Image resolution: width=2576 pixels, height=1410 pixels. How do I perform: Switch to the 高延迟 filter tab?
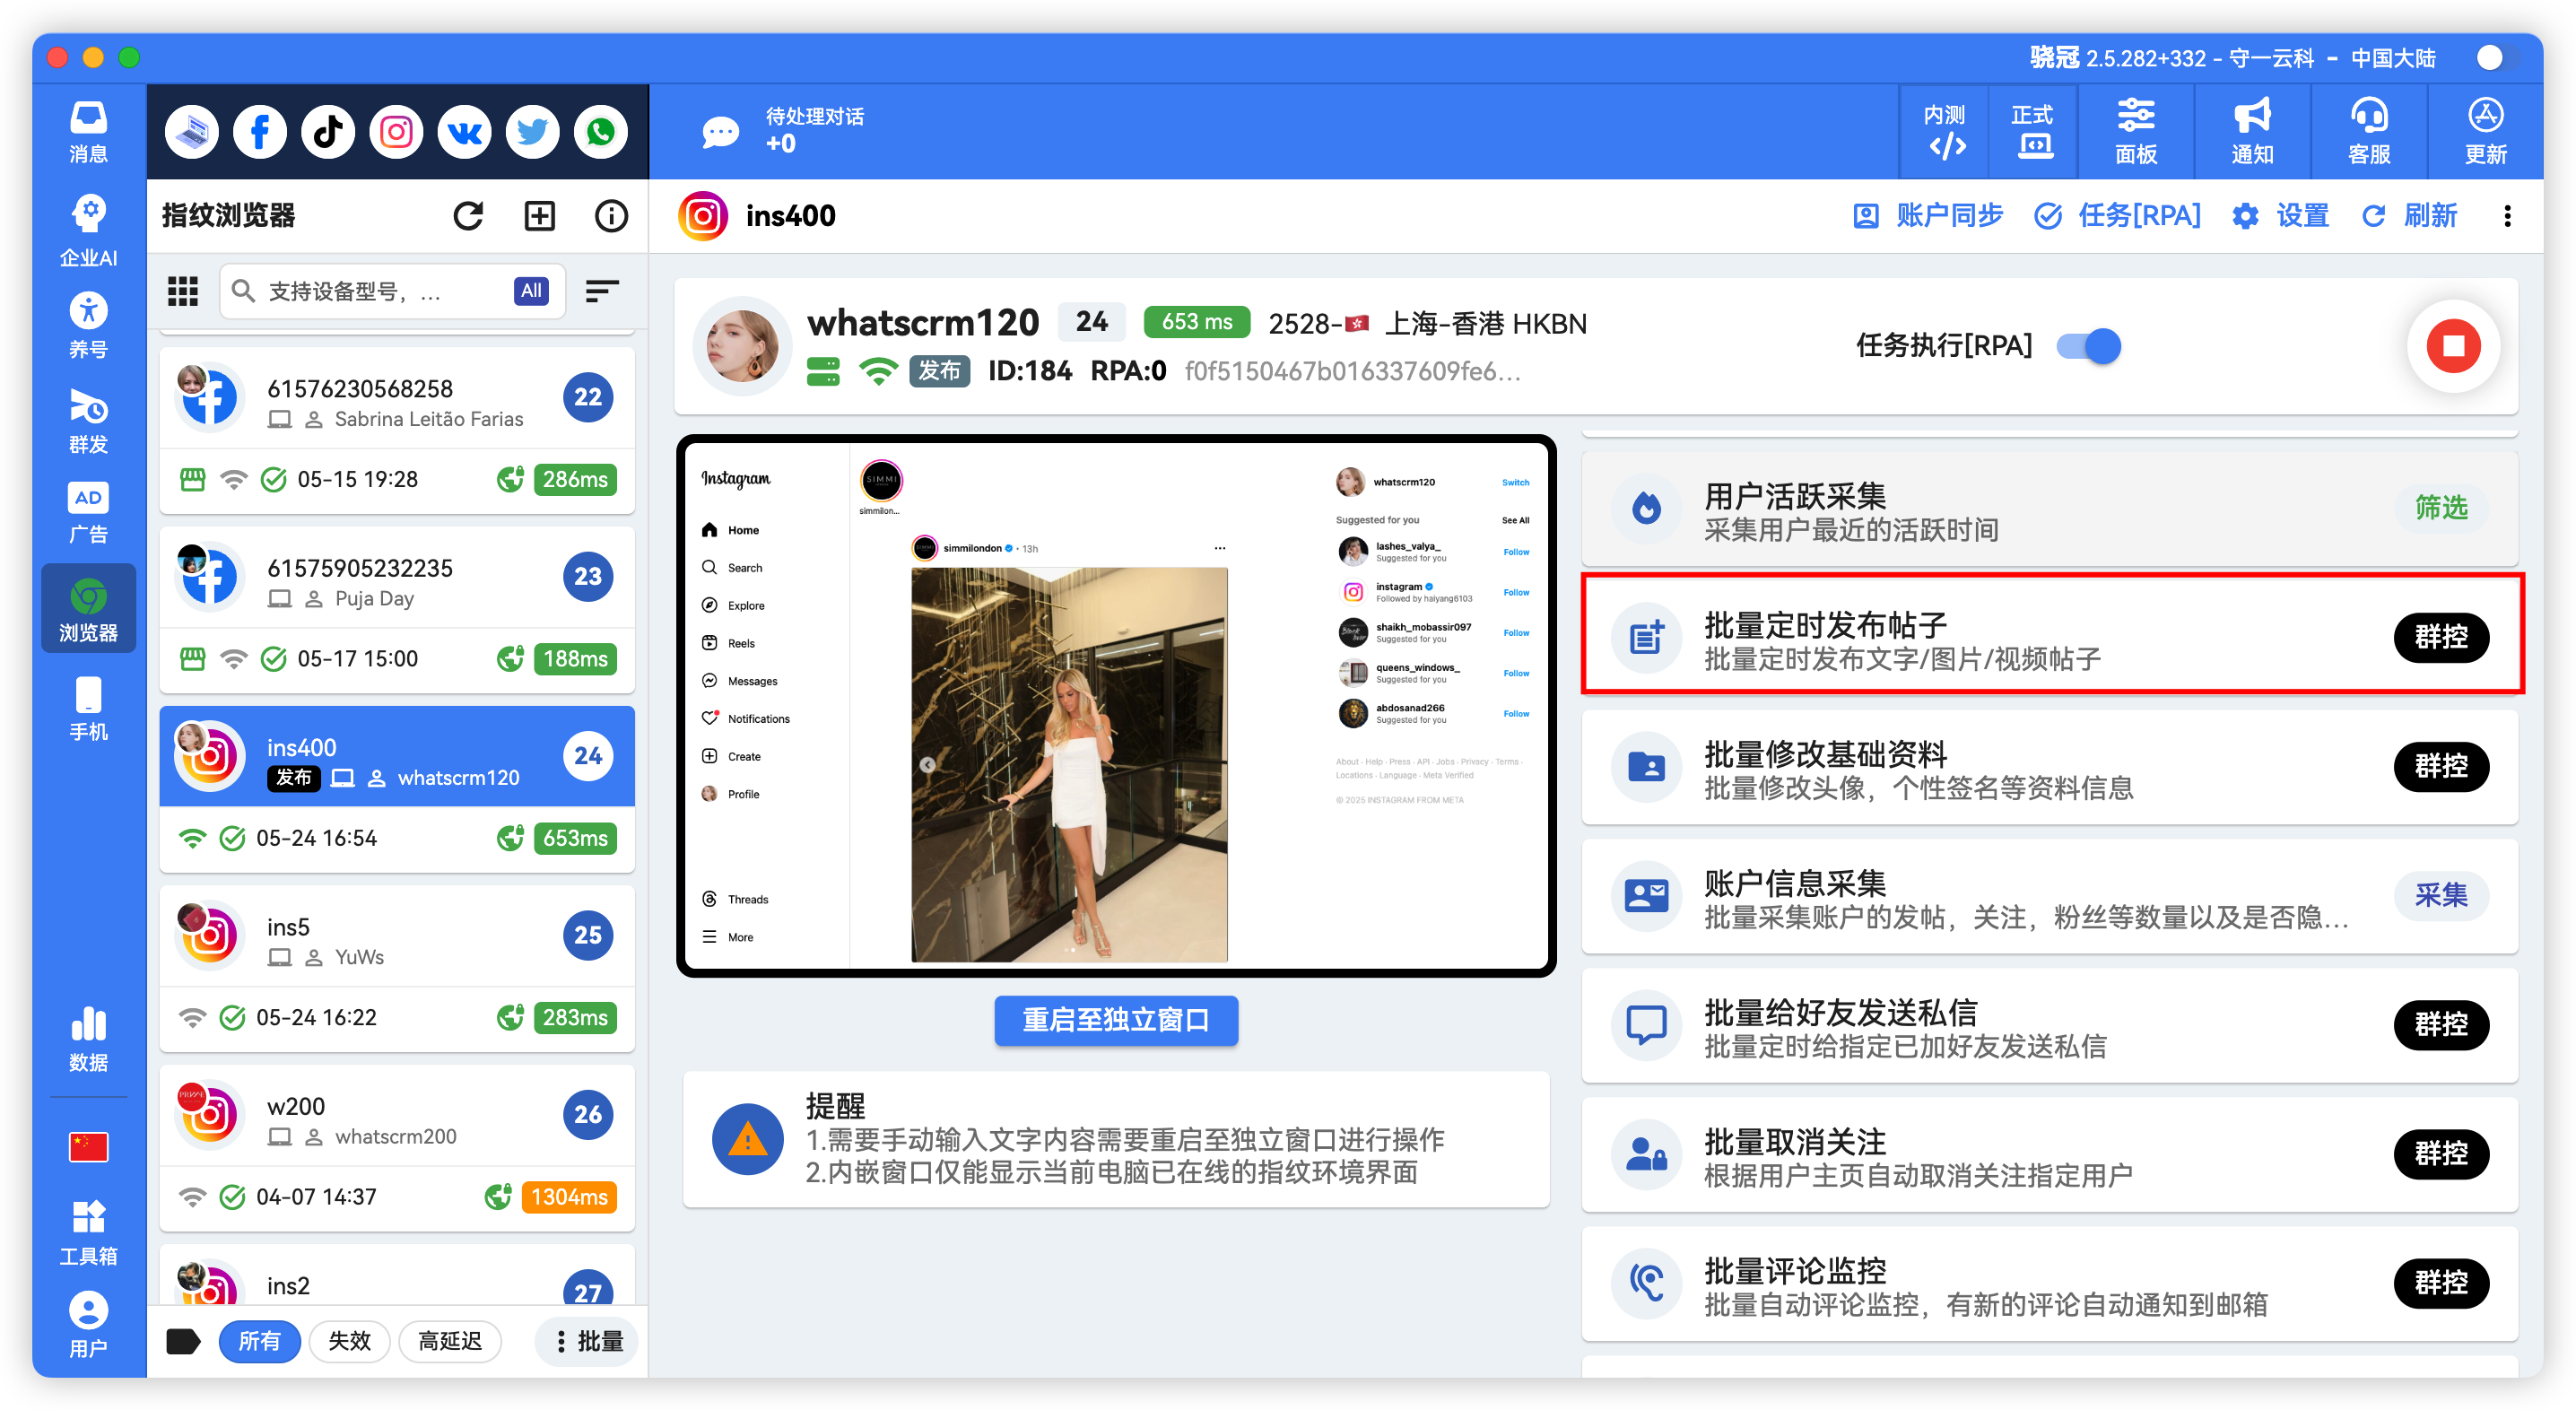click(x=450, y=1341)
